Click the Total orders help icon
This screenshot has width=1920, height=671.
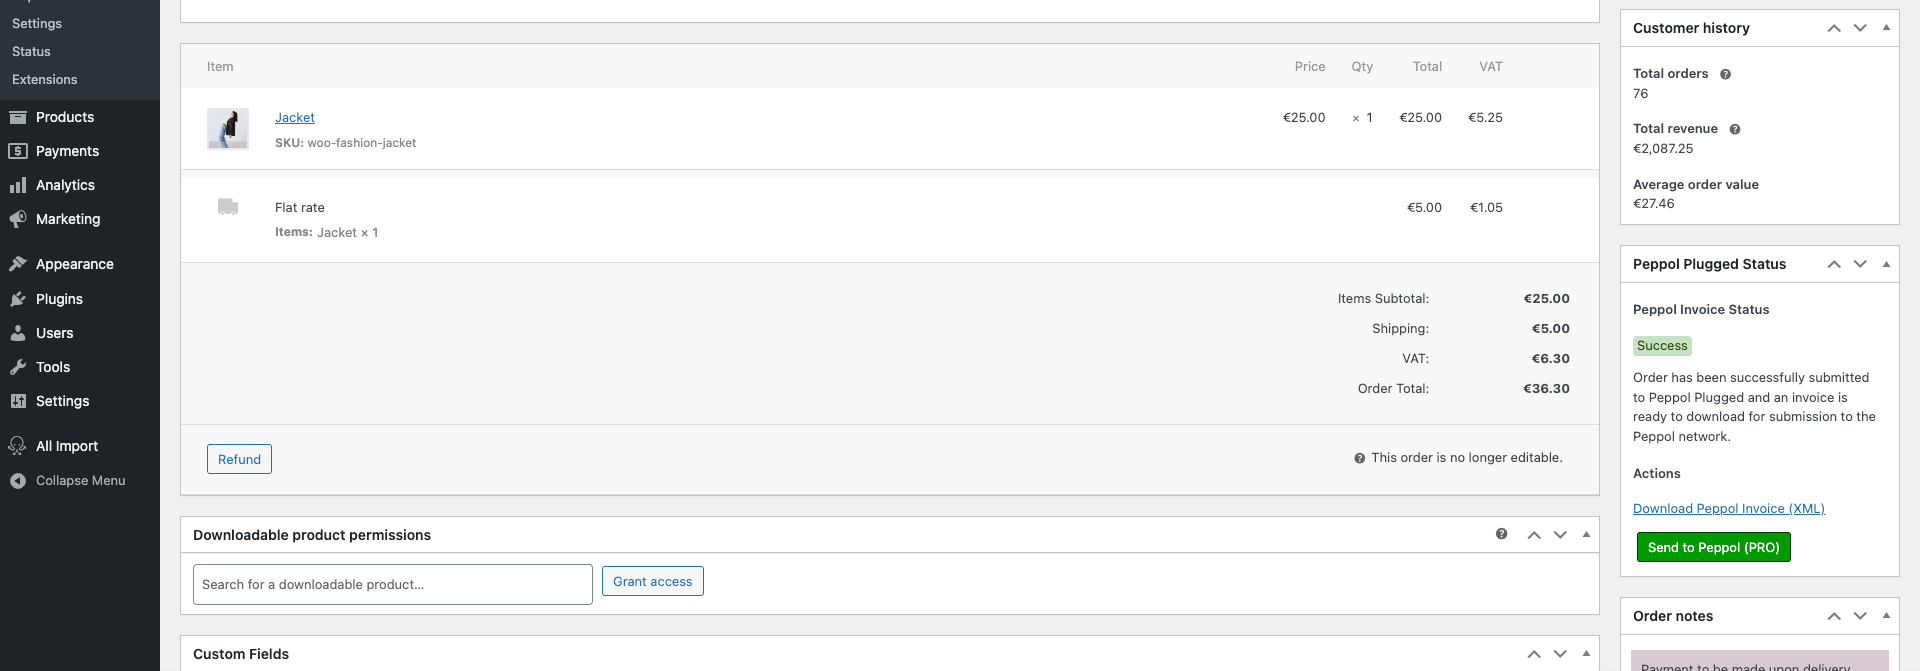[x=1726, y=74]
